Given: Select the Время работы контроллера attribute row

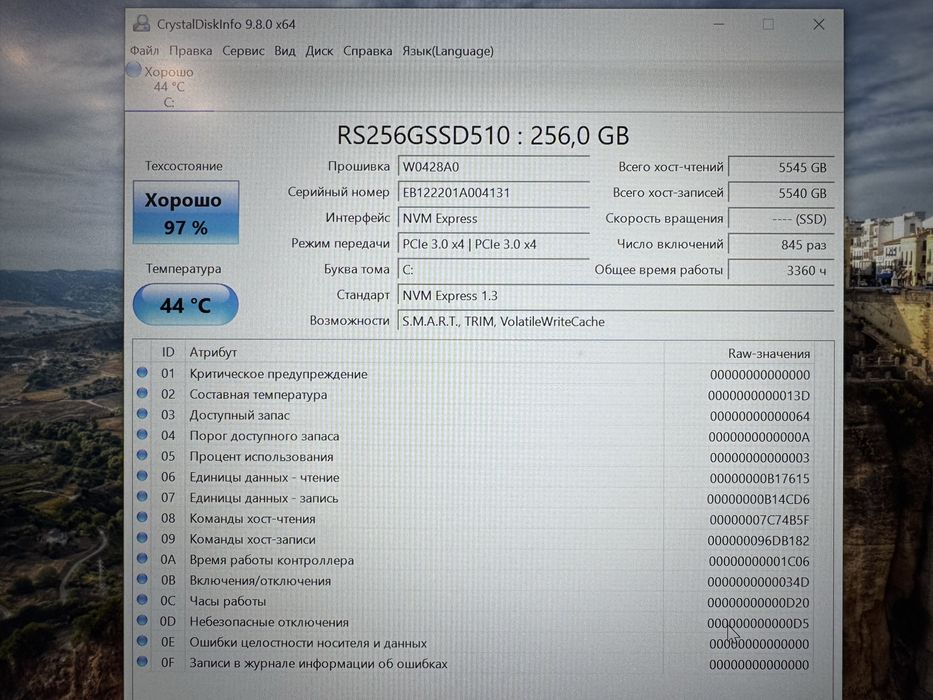Looking at the screenshot, I should point(473,560).
